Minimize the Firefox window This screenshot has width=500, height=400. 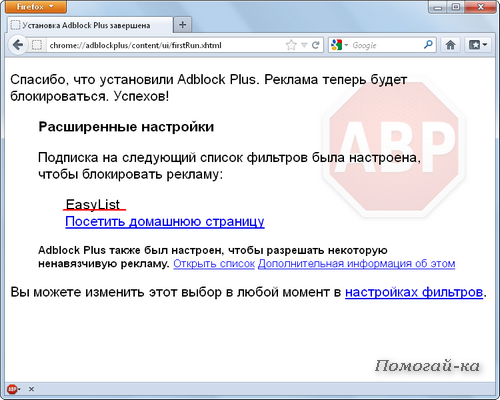click(438, 7)
